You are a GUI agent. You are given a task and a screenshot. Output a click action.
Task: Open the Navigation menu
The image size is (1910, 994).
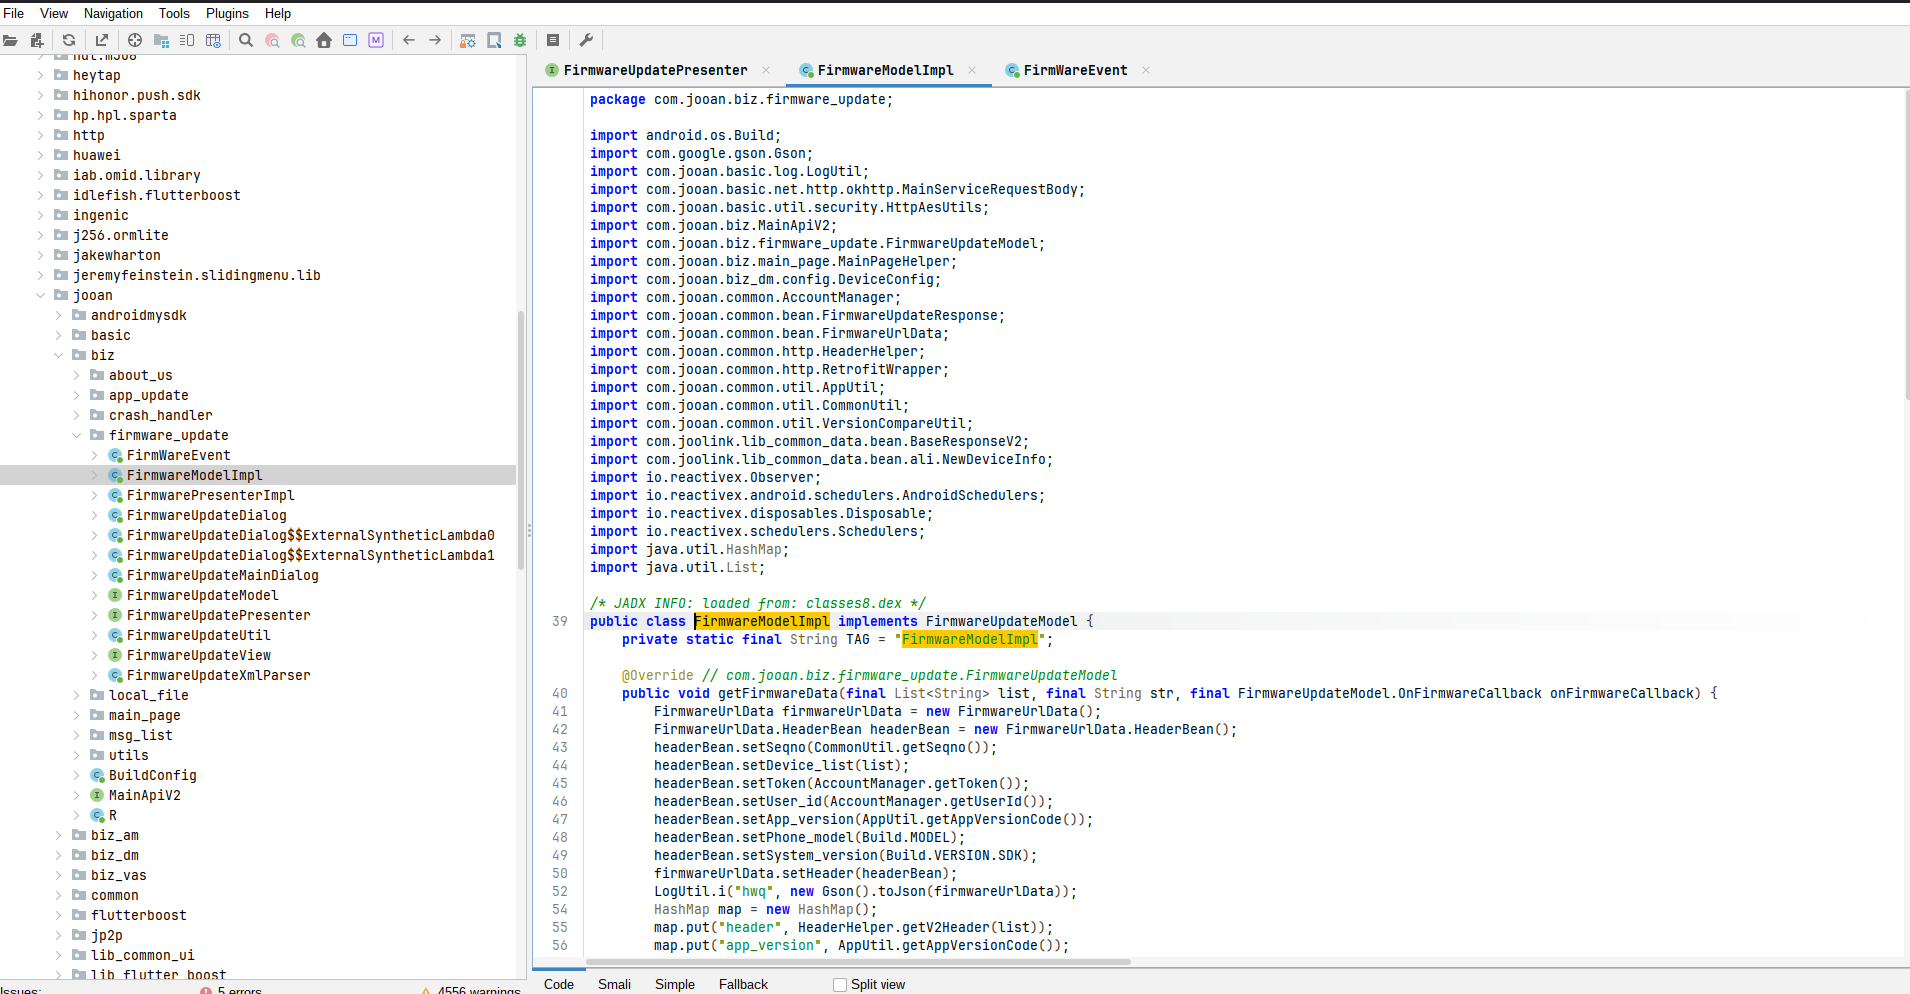113,13
